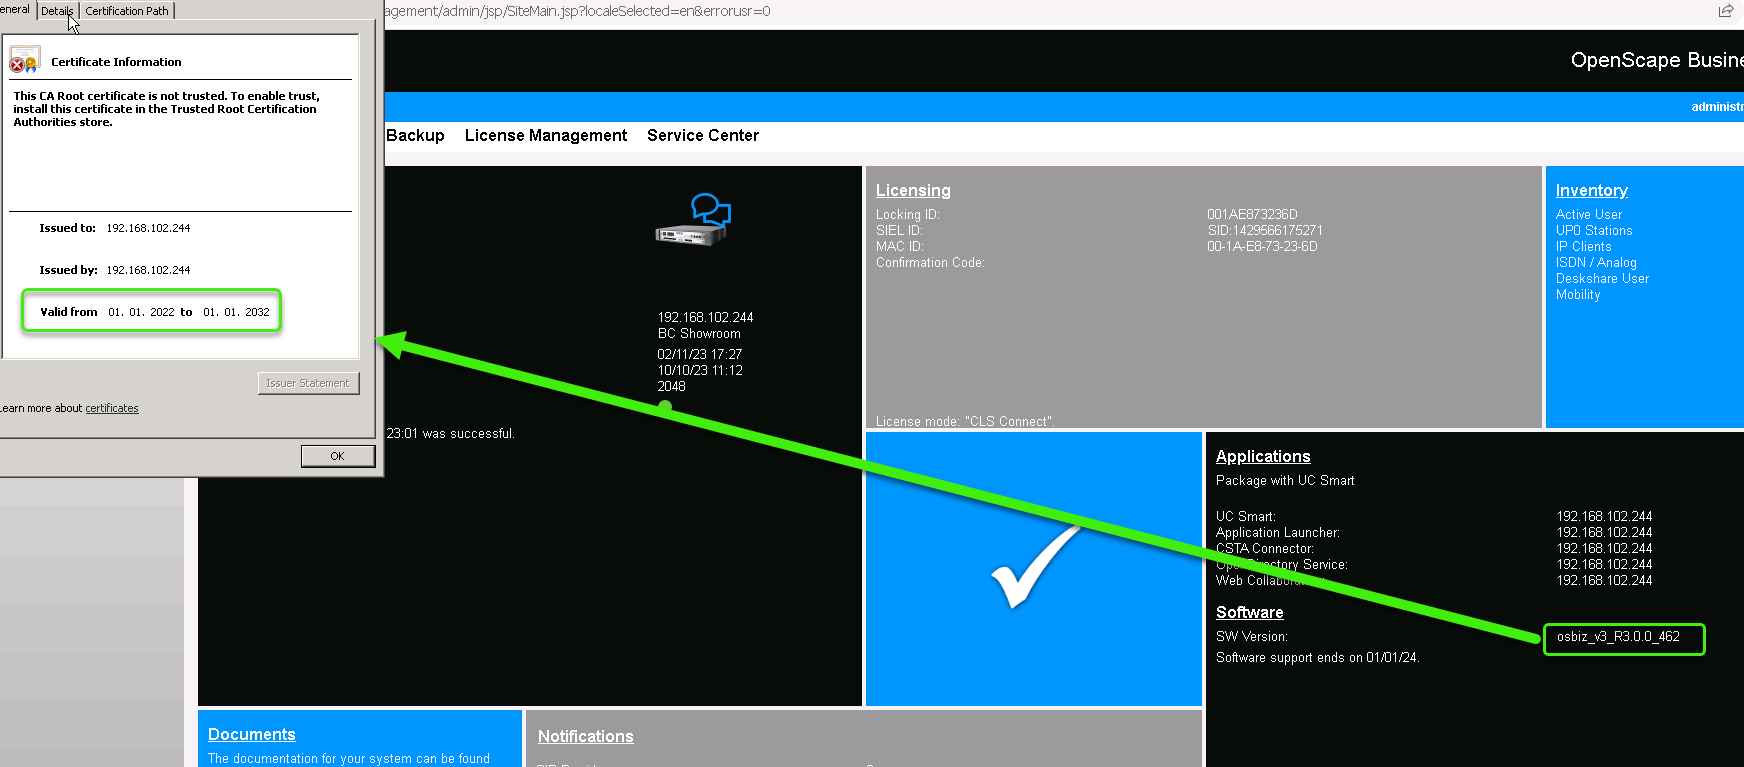Click the value '2048' under the dates
The height and width of the screenshot is (767, 1744).
pos(671,386)
